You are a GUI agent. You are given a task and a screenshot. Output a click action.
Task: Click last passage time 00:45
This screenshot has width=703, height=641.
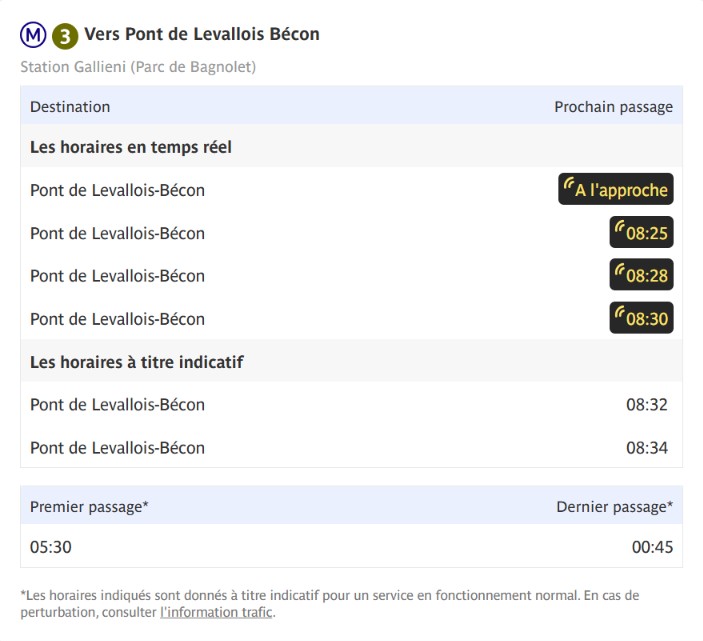click(x=652, y=547)
